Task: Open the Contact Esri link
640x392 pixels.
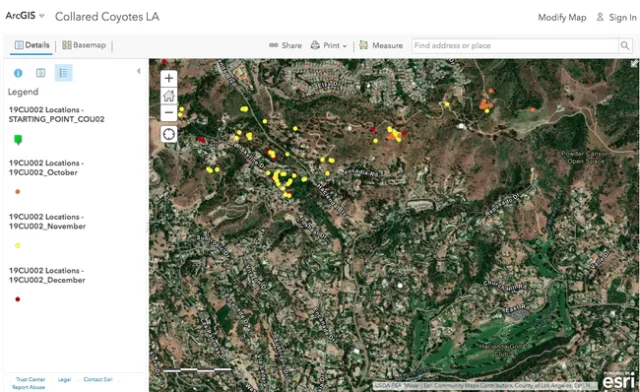Action: pos(98,379)
